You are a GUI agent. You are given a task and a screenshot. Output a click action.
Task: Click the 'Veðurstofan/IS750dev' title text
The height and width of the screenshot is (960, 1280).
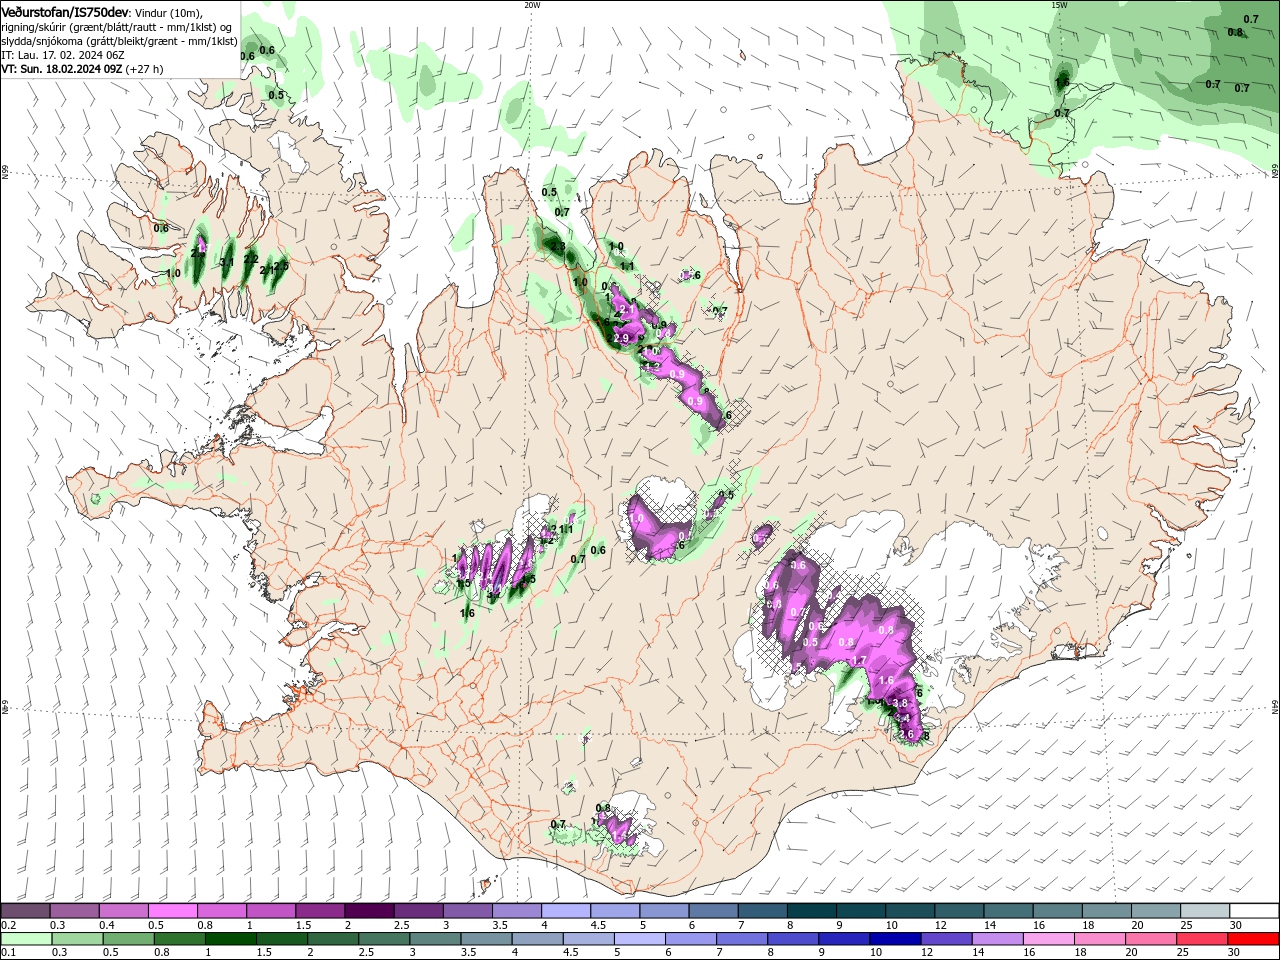pyautogui.click(x=65, y=12)
